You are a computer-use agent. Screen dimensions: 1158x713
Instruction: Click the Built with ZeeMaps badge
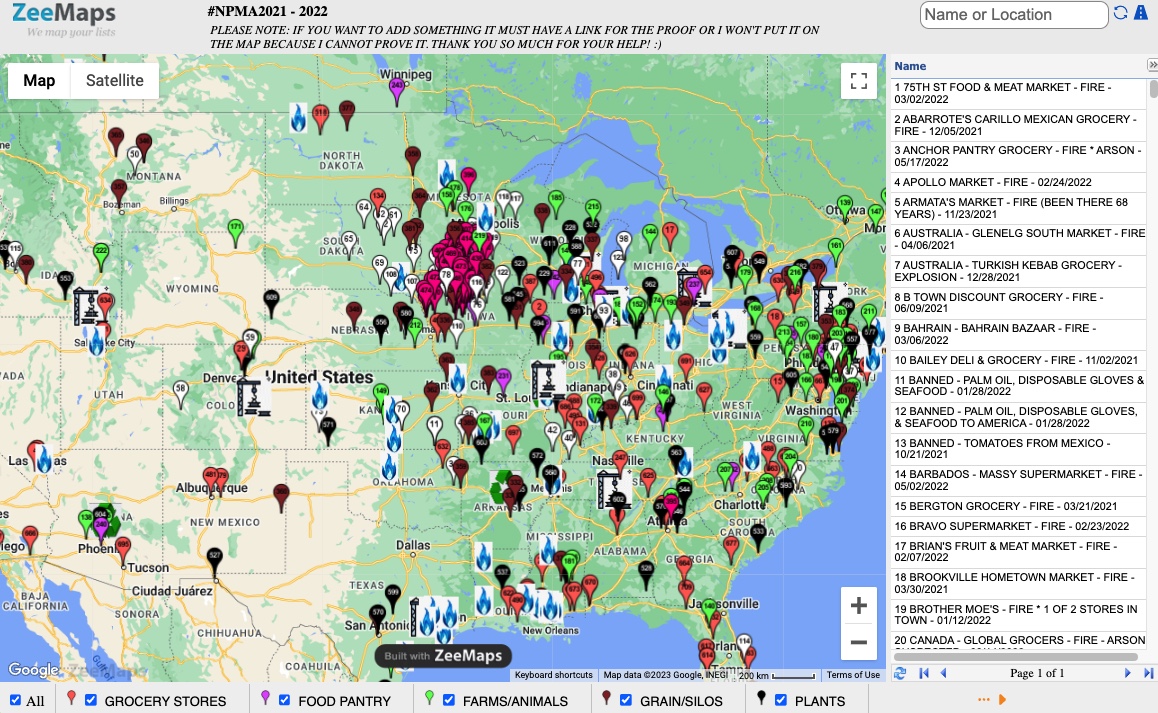pos(443,655)
